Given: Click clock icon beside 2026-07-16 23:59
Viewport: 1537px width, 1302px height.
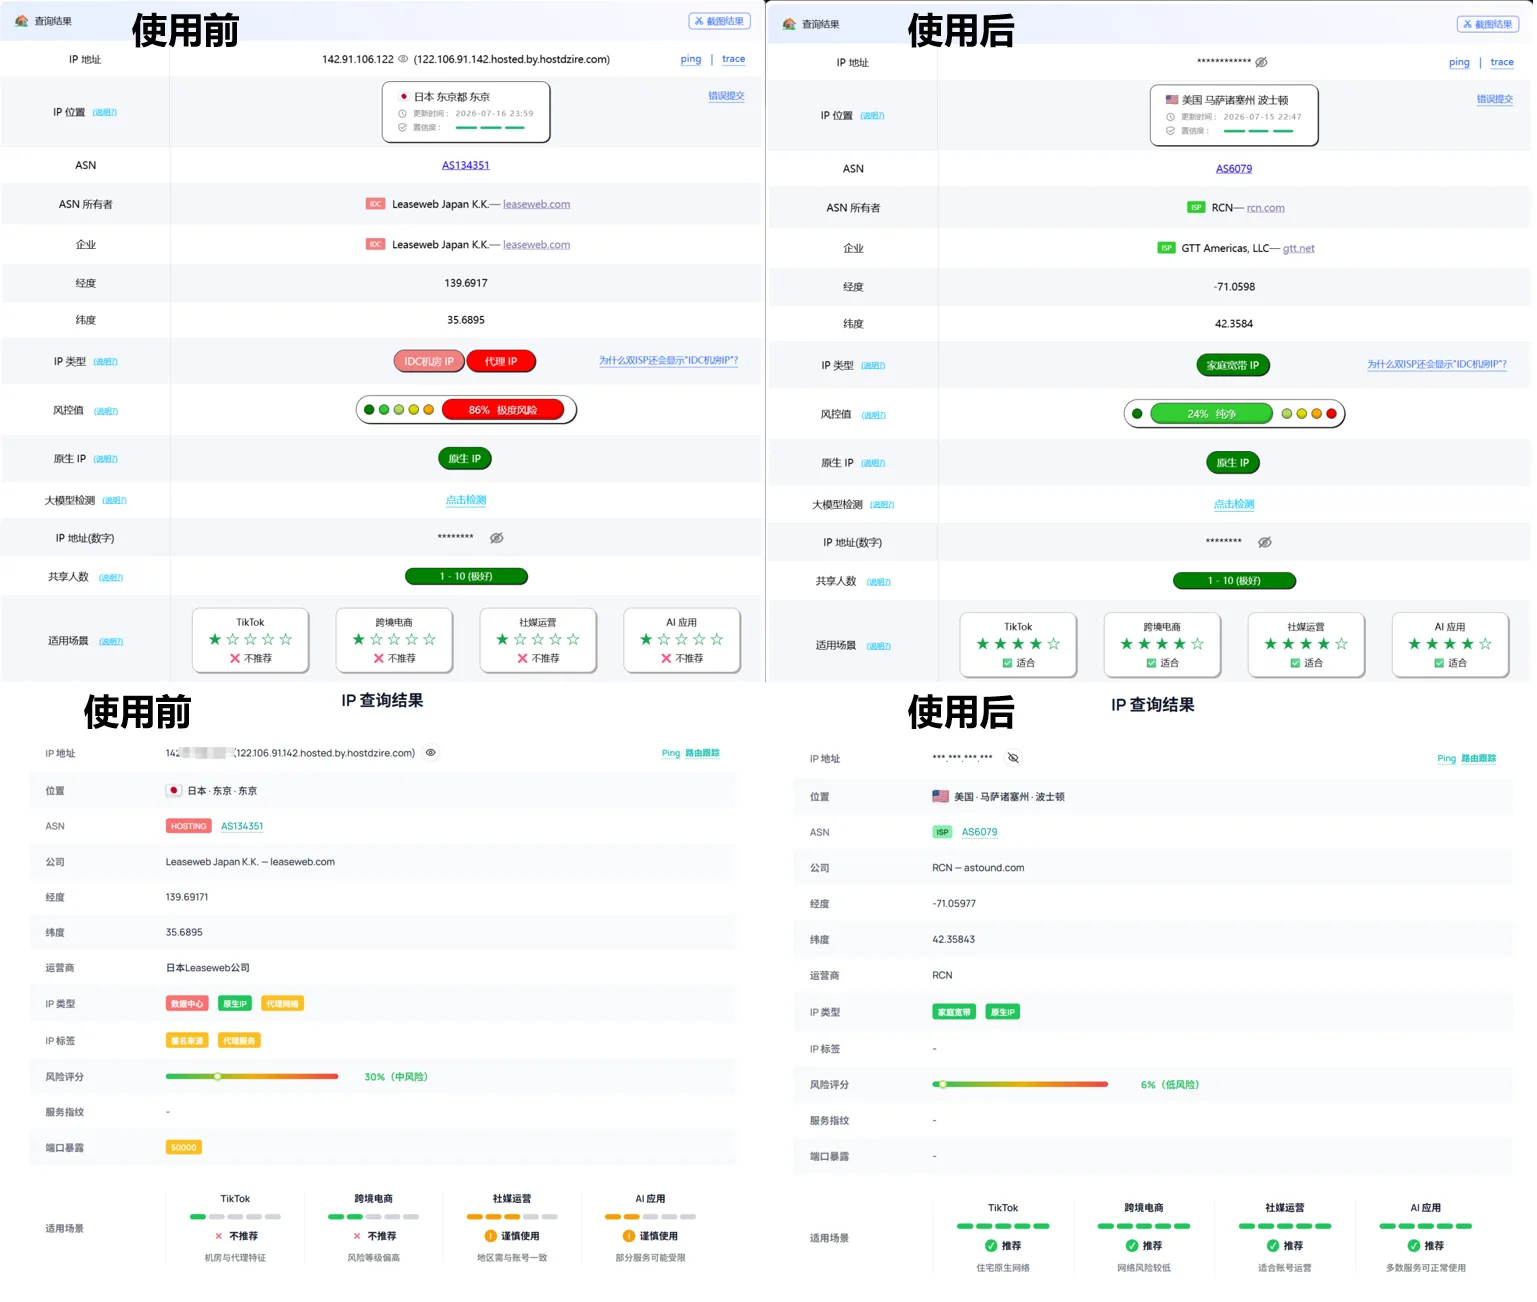Looking at the screenshot, I should click(403, 113).
